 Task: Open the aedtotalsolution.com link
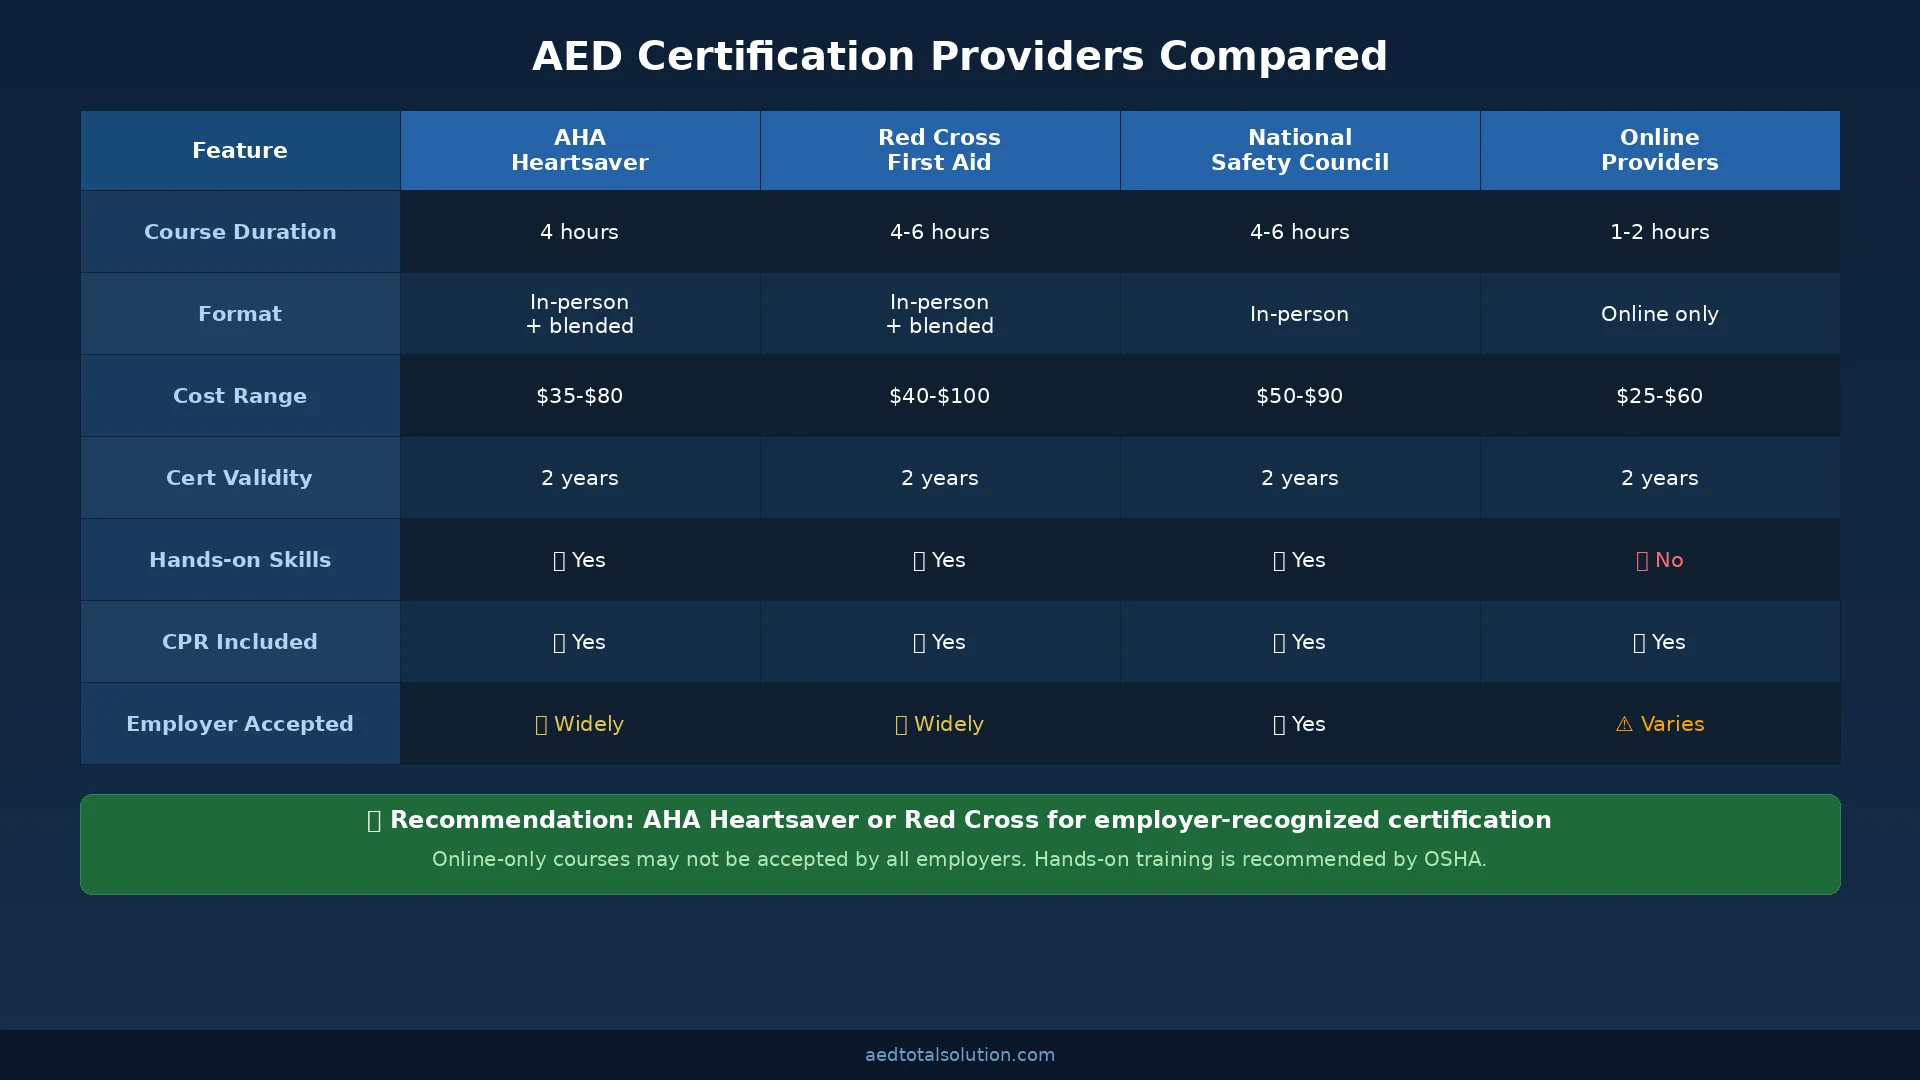click(x=959, y=1054)
